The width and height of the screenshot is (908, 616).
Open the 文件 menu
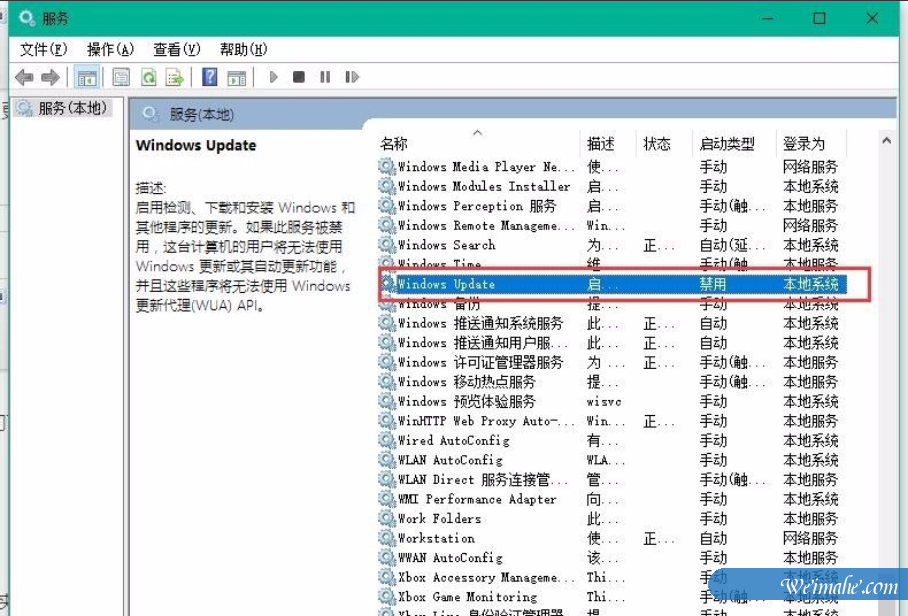[41, 48]
